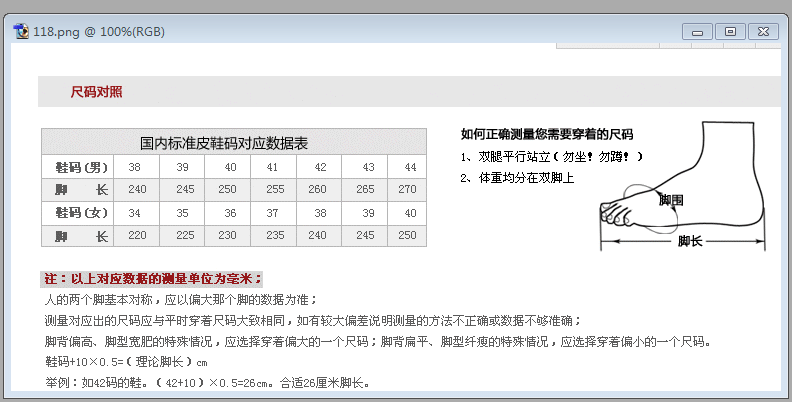The width and height of the screenshot is (792, 402).
Task: Click foot length cell 265
Action: [365, 189]
